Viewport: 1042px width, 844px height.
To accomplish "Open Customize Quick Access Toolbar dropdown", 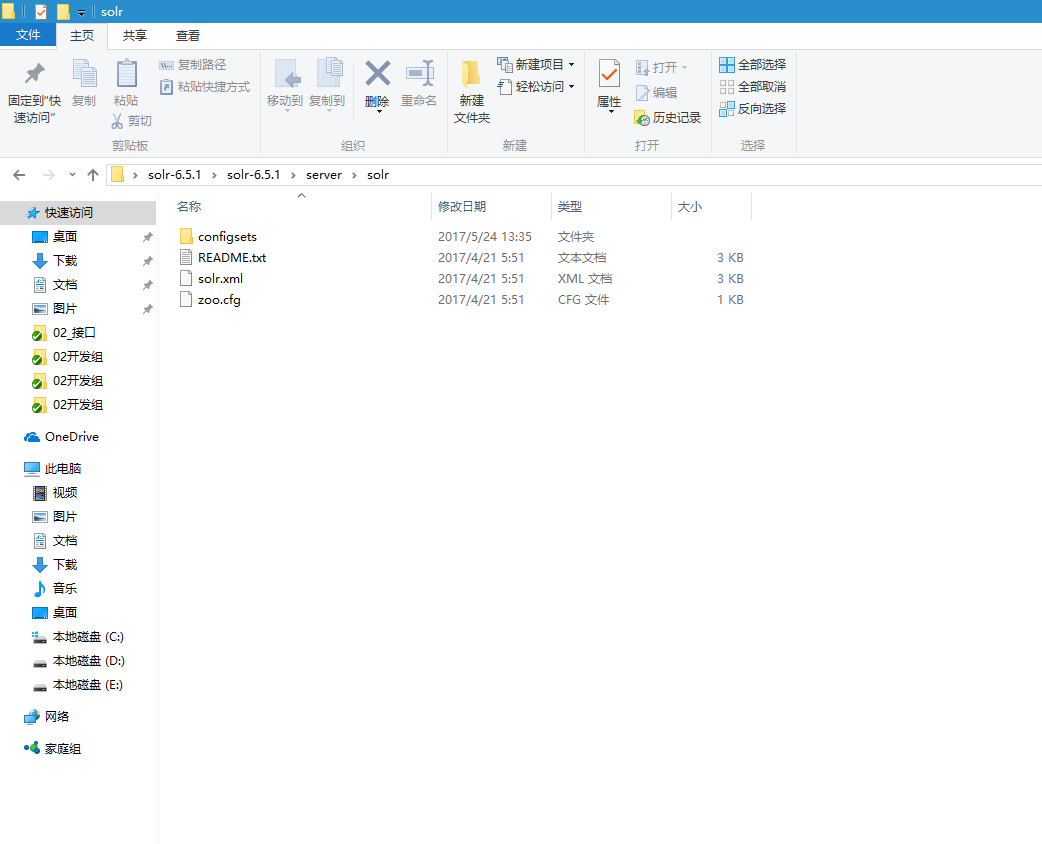I will click(81, 12).
